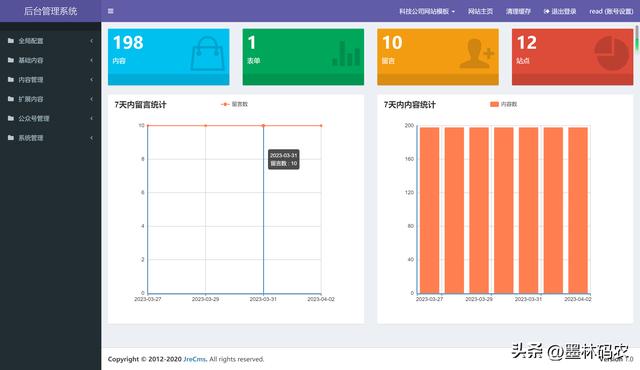Toggle the sidebar with the hamburger icon
Screen dimensions: 640x370
111,11
